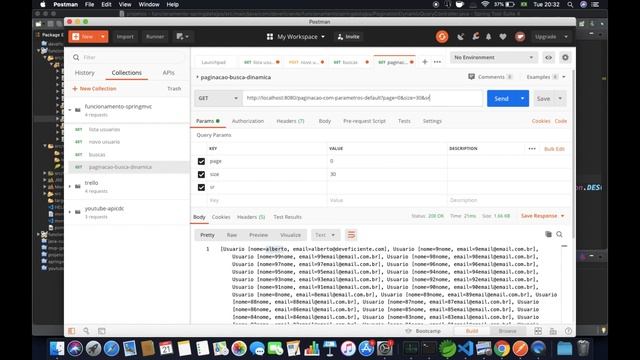Open the Save button dropdown arrow
Image resolution: width=640 pixels, height=360 pixels.
coord(560,98)
